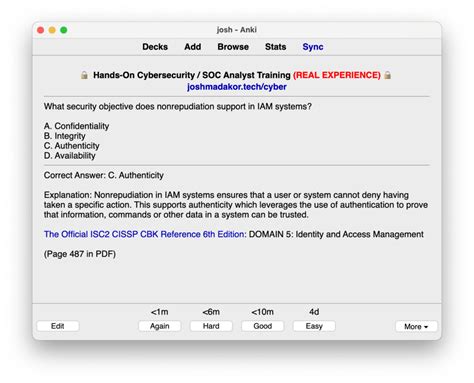Click the right lock icon after REAL EXPERIENCE
This screenshot has height=383, width=474.
387,75
